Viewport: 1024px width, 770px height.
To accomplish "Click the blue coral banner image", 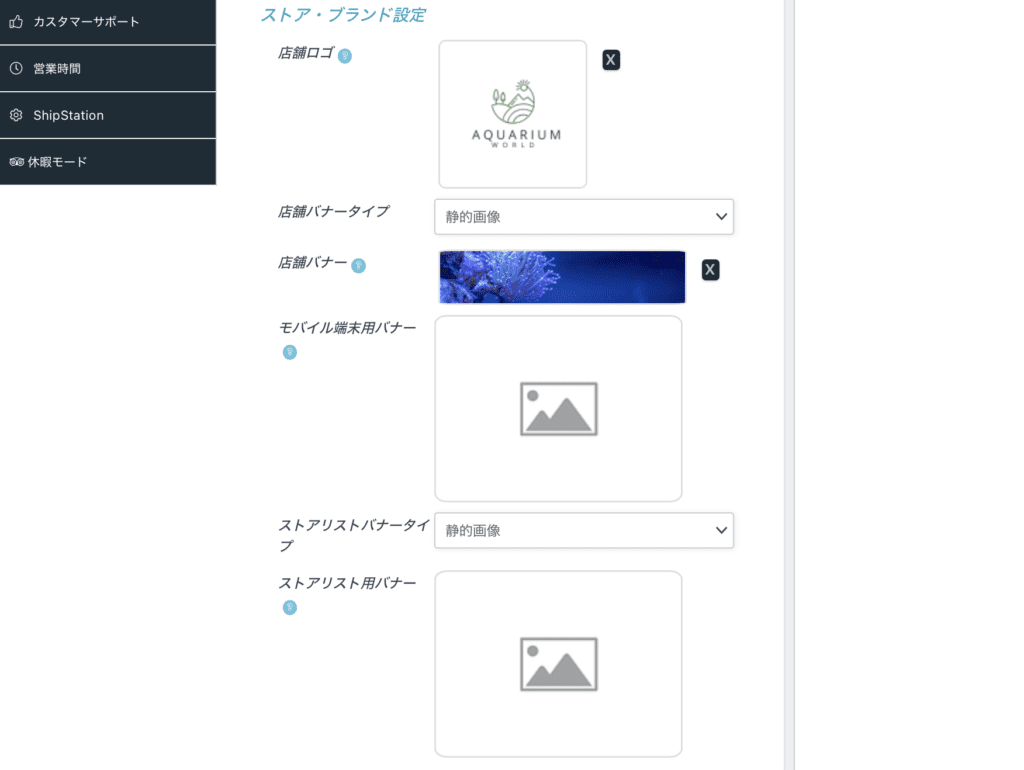I will pos(561,277).
